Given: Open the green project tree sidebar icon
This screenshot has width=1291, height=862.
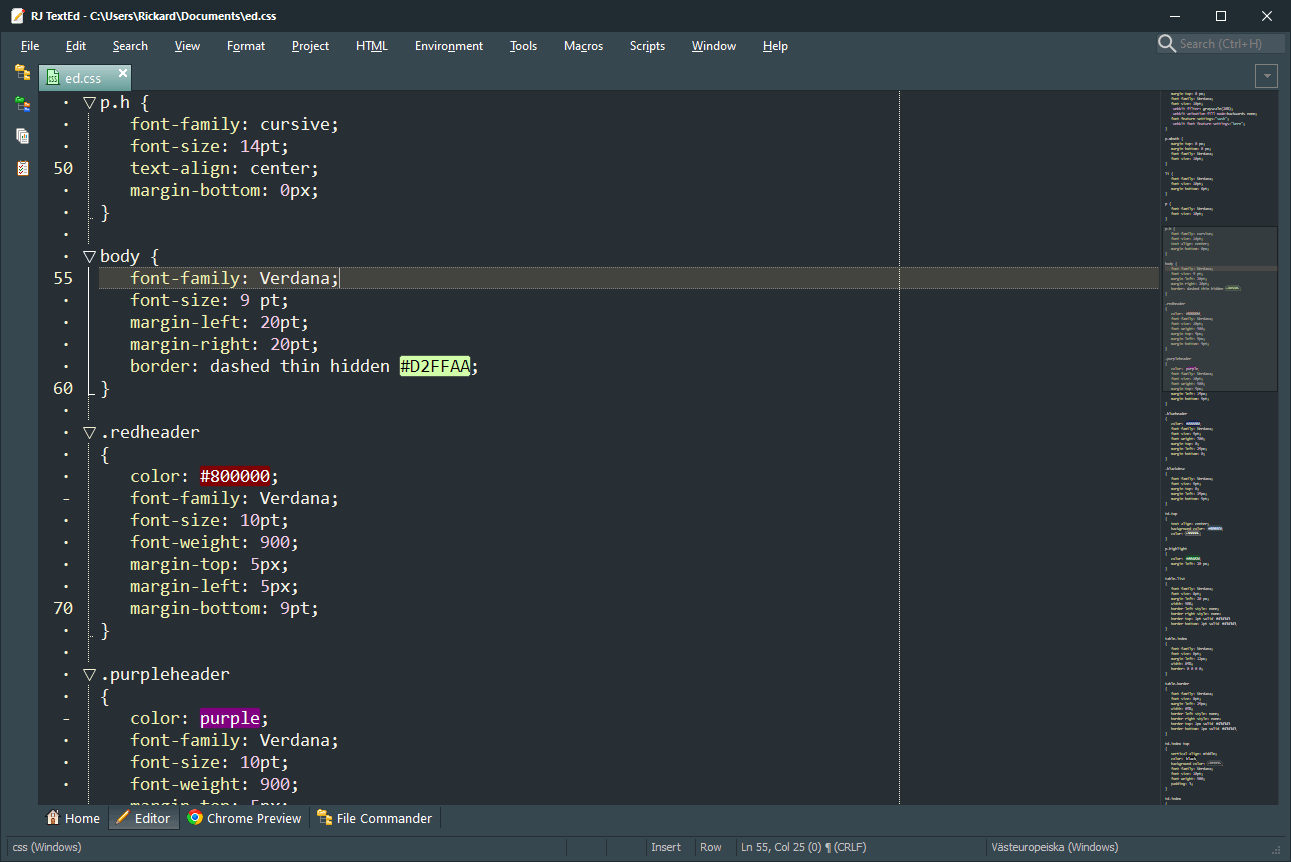Looking at the screenshot, I should pos(22,104).
